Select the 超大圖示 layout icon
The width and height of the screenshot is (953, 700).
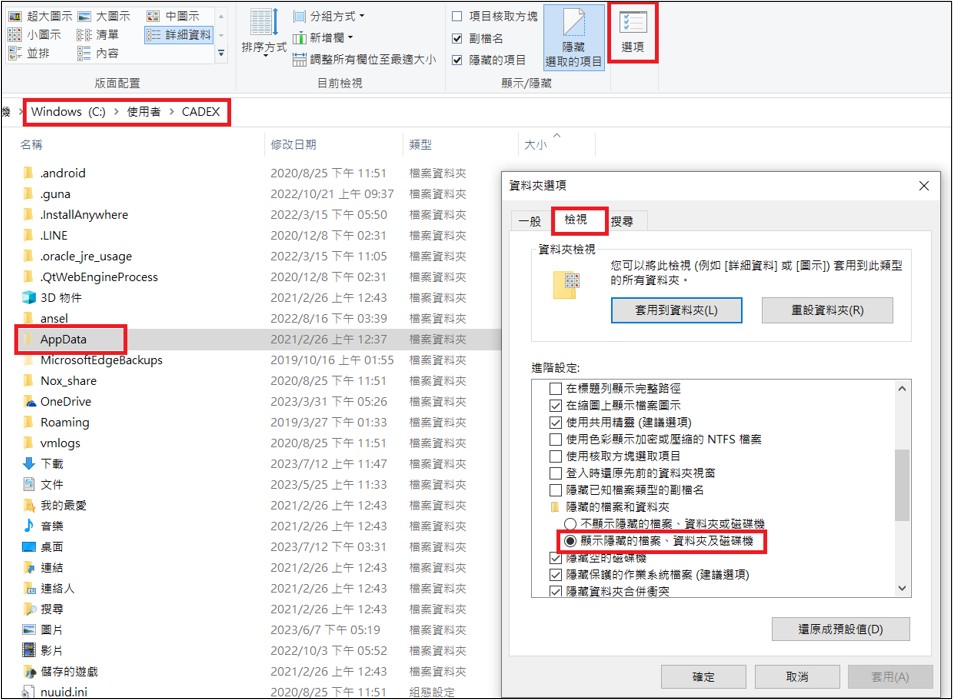14,16
